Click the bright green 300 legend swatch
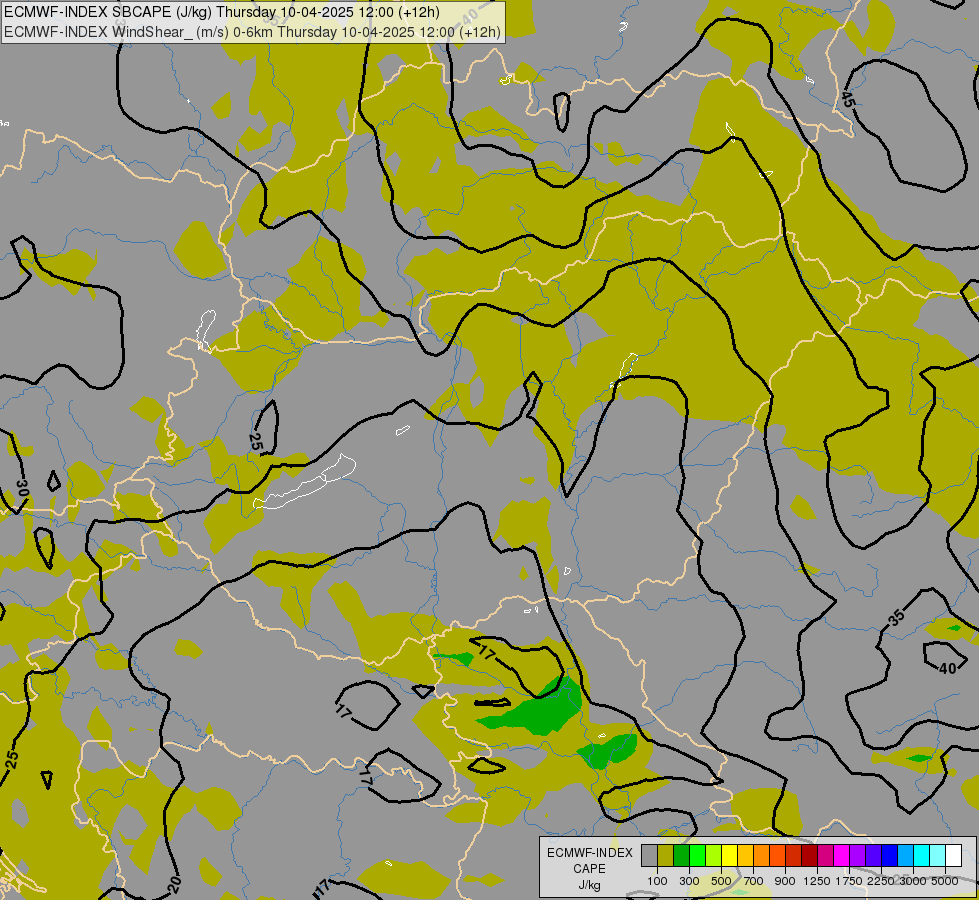979x900 pixels. (x=697, y=856)
